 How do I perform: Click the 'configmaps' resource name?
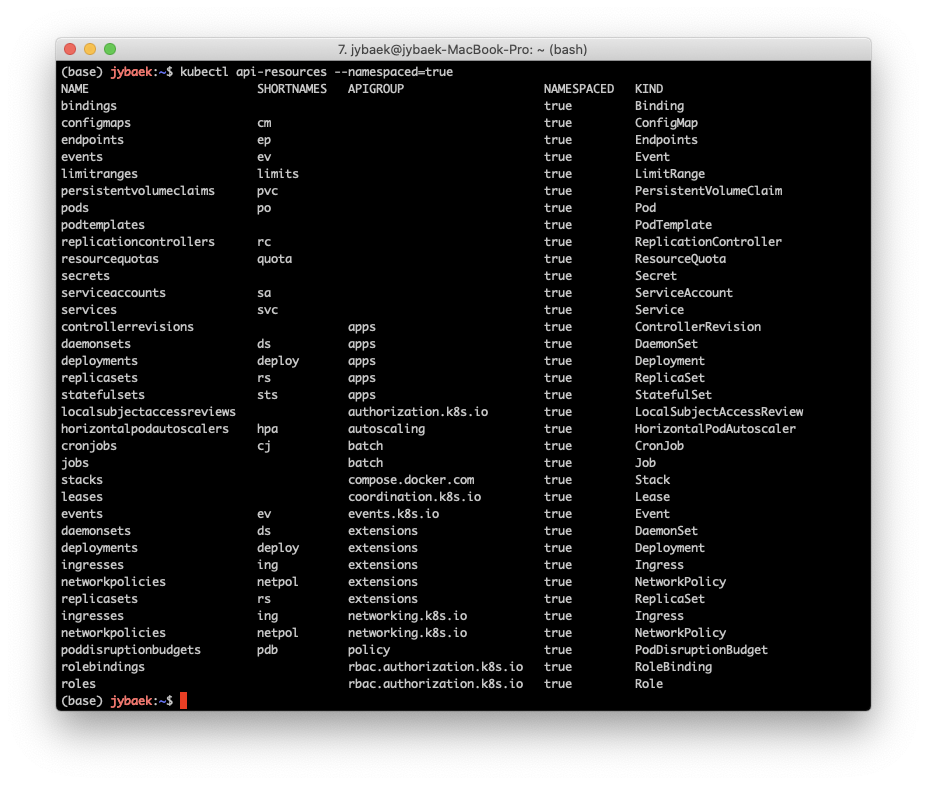[96, 123]
